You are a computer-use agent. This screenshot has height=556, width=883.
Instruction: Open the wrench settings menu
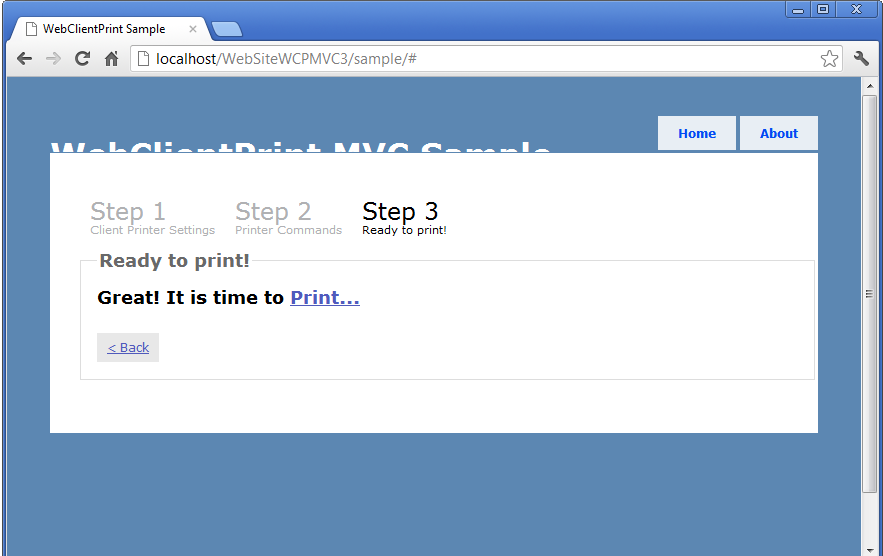tap(861, 58)
